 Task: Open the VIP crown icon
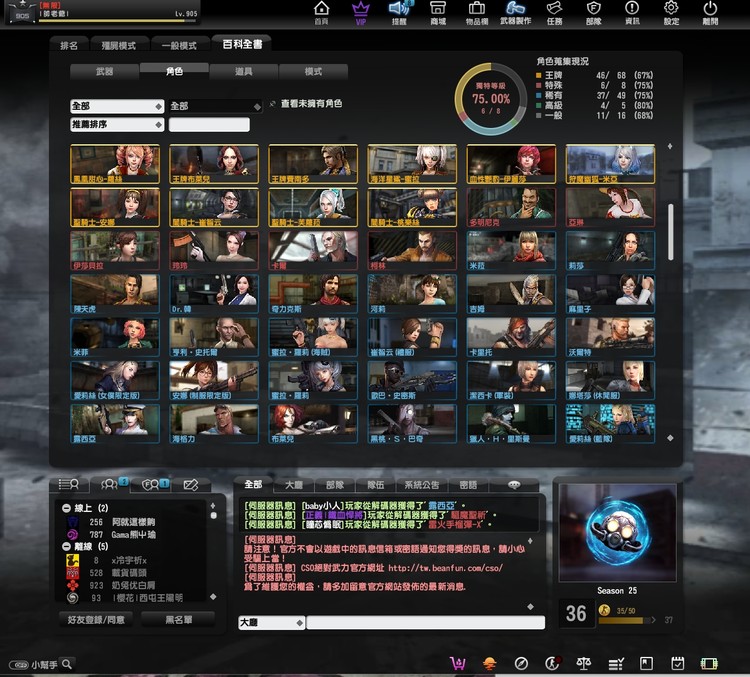[360, 12]
